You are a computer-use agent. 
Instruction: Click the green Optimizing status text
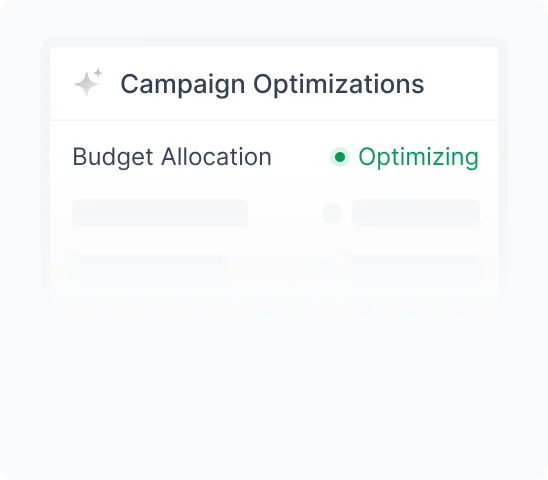418,157
